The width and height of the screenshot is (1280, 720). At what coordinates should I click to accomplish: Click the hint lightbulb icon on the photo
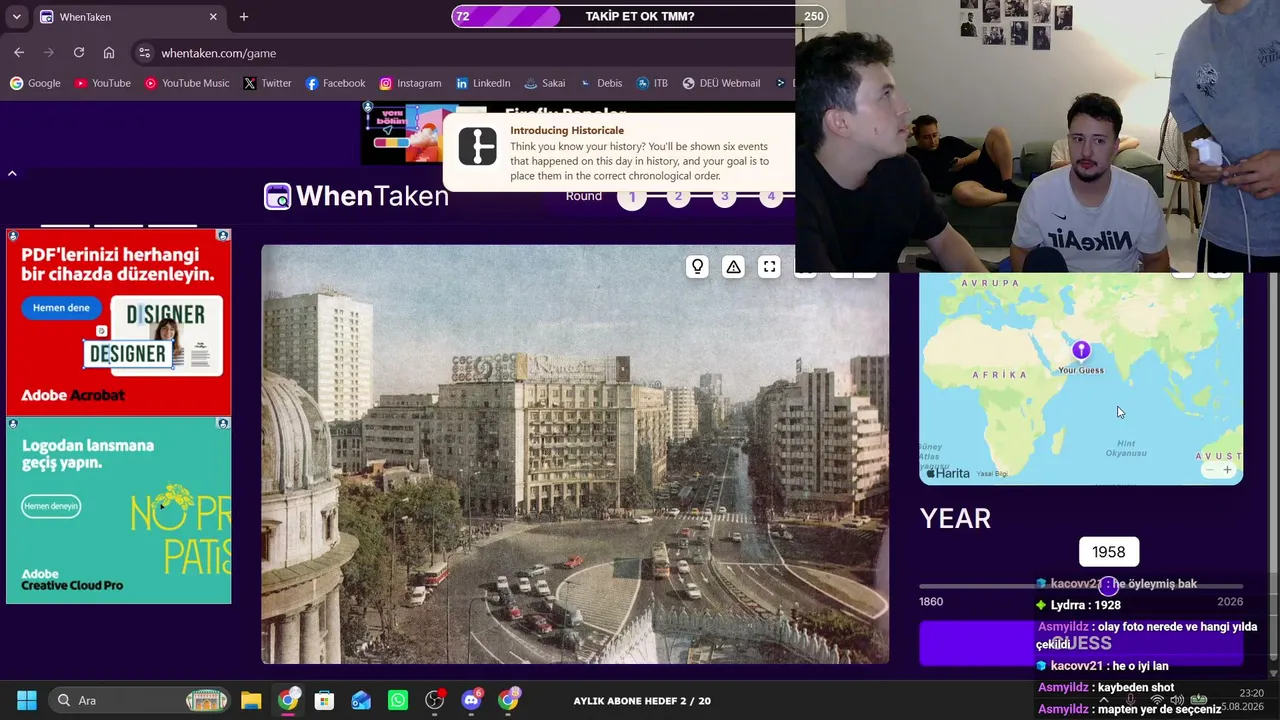697,267
